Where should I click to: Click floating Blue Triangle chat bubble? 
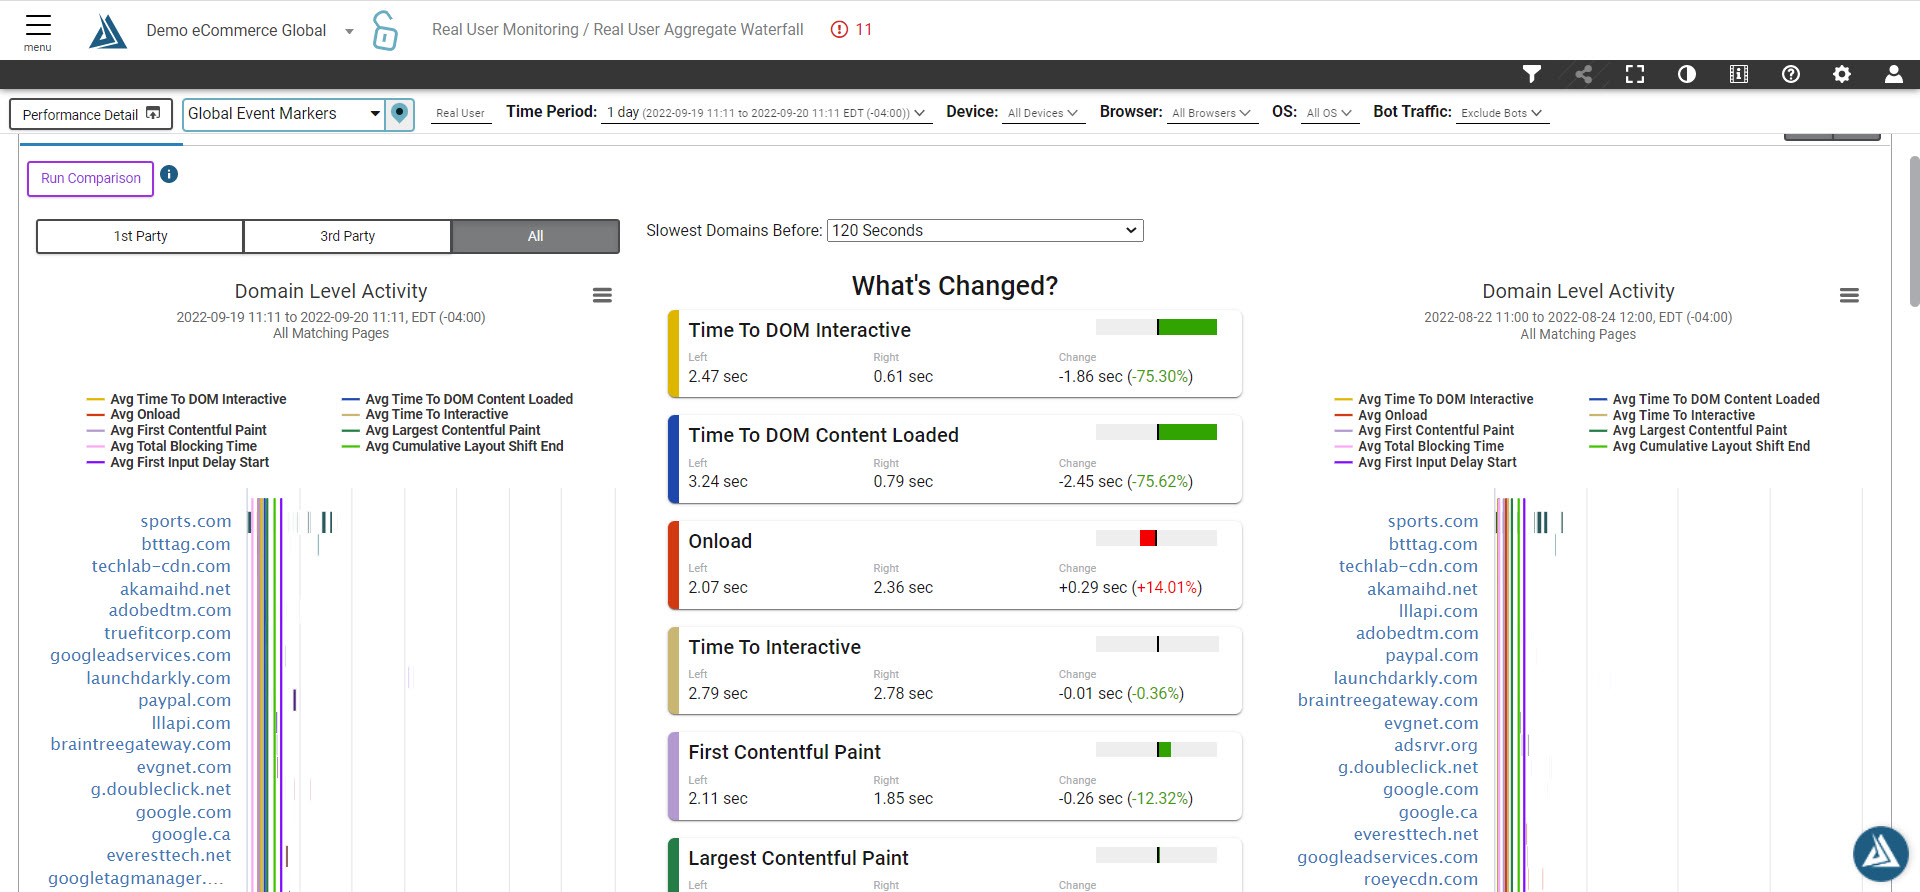pyautogui.click(x=1880, y=853)
